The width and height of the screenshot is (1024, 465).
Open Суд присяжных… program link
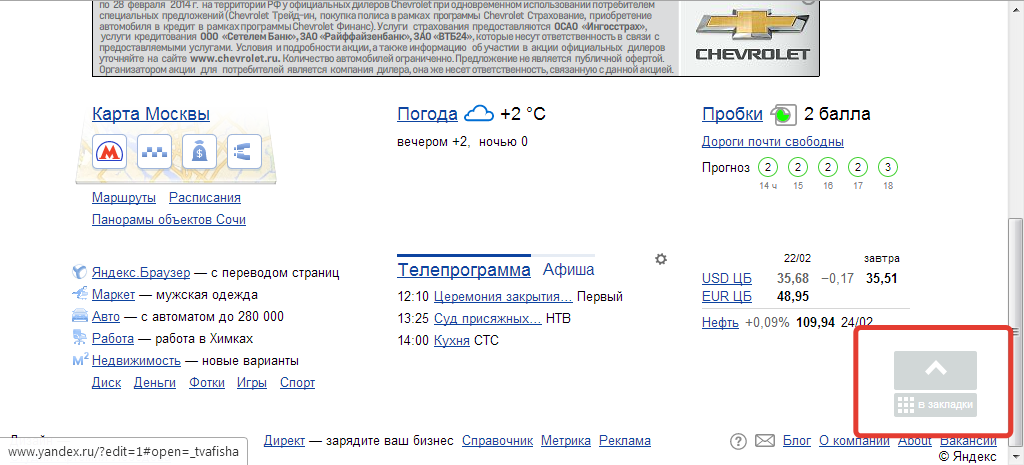coord(488,319)
